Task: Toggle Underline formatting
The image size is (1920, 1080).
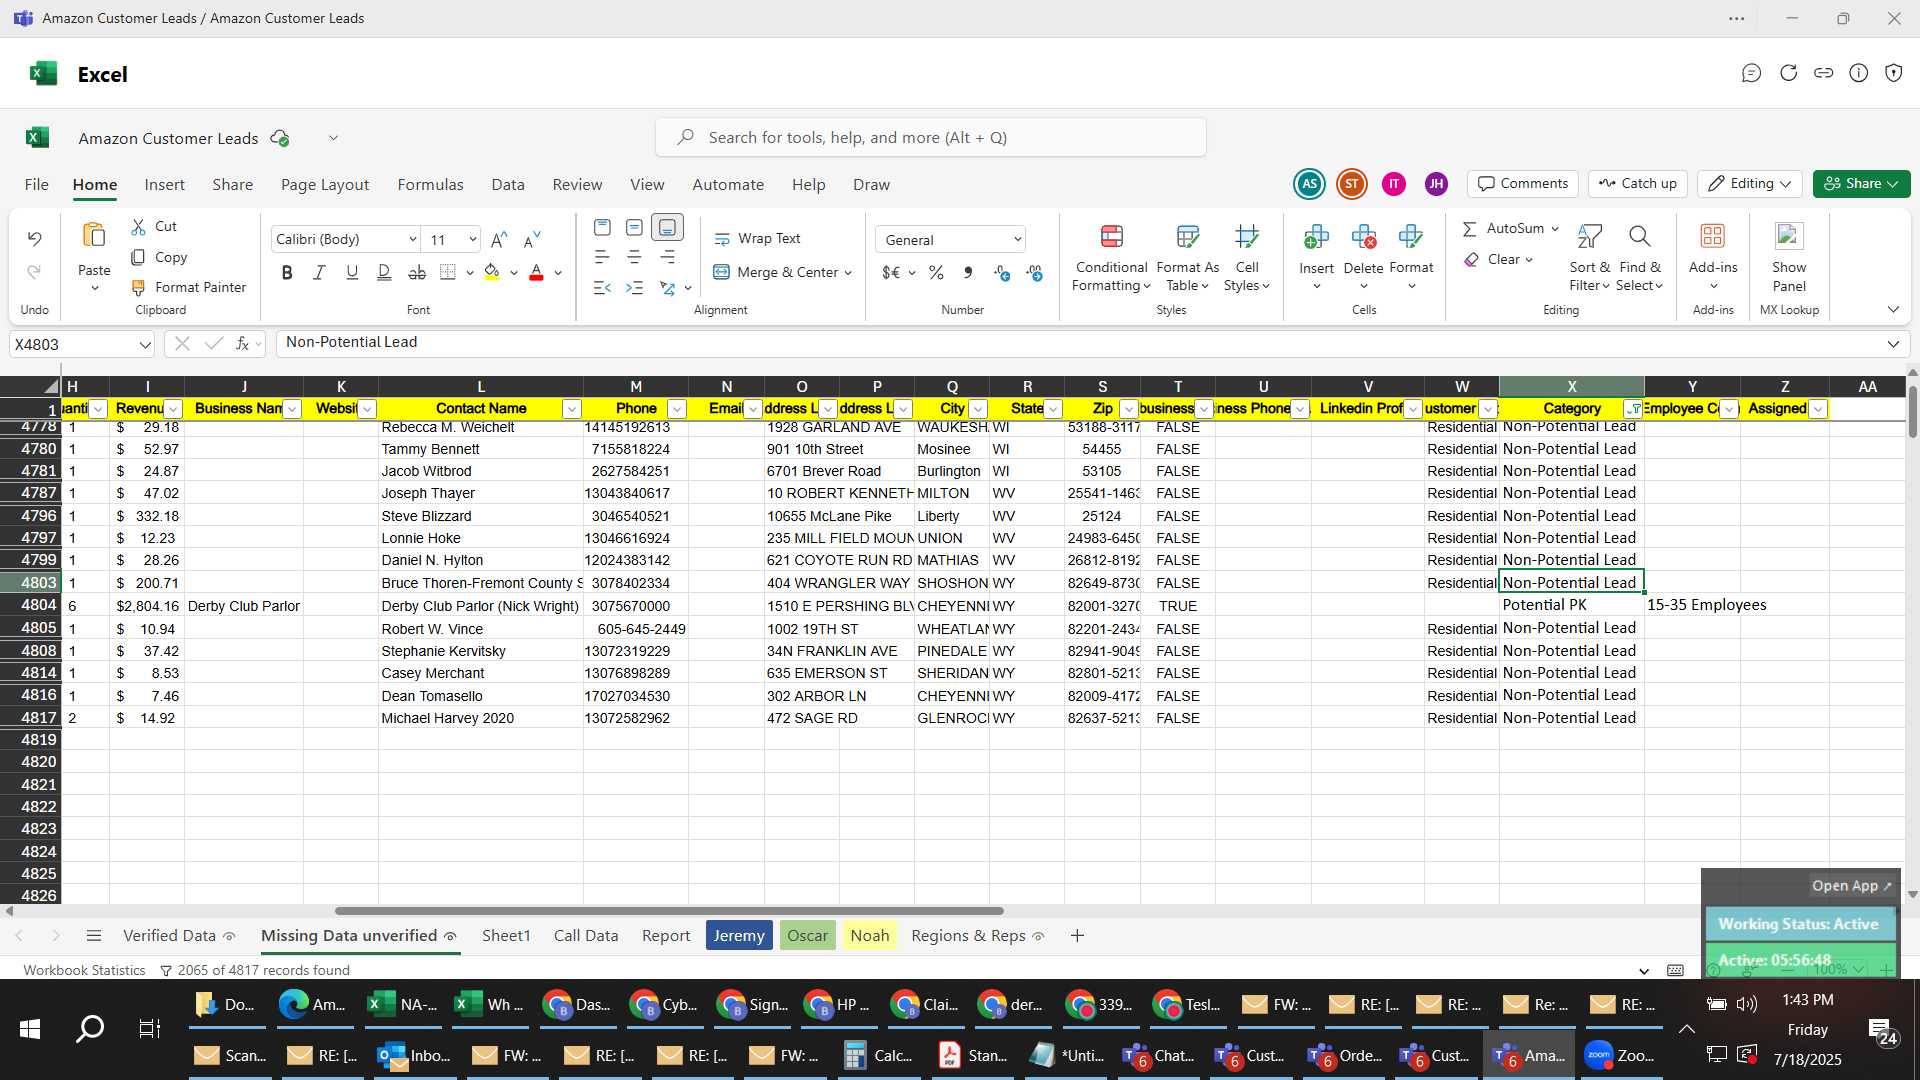Action: [x=352, y=272]
